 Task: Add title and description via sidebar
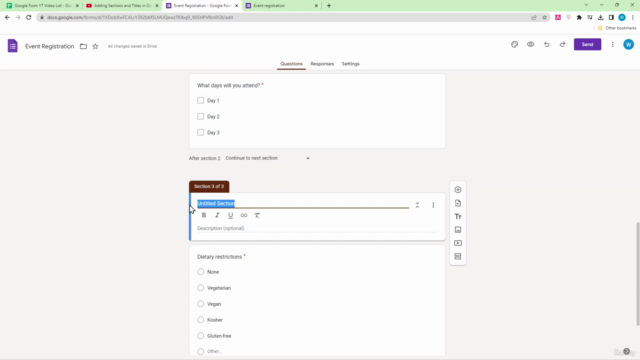pos(458,216)
